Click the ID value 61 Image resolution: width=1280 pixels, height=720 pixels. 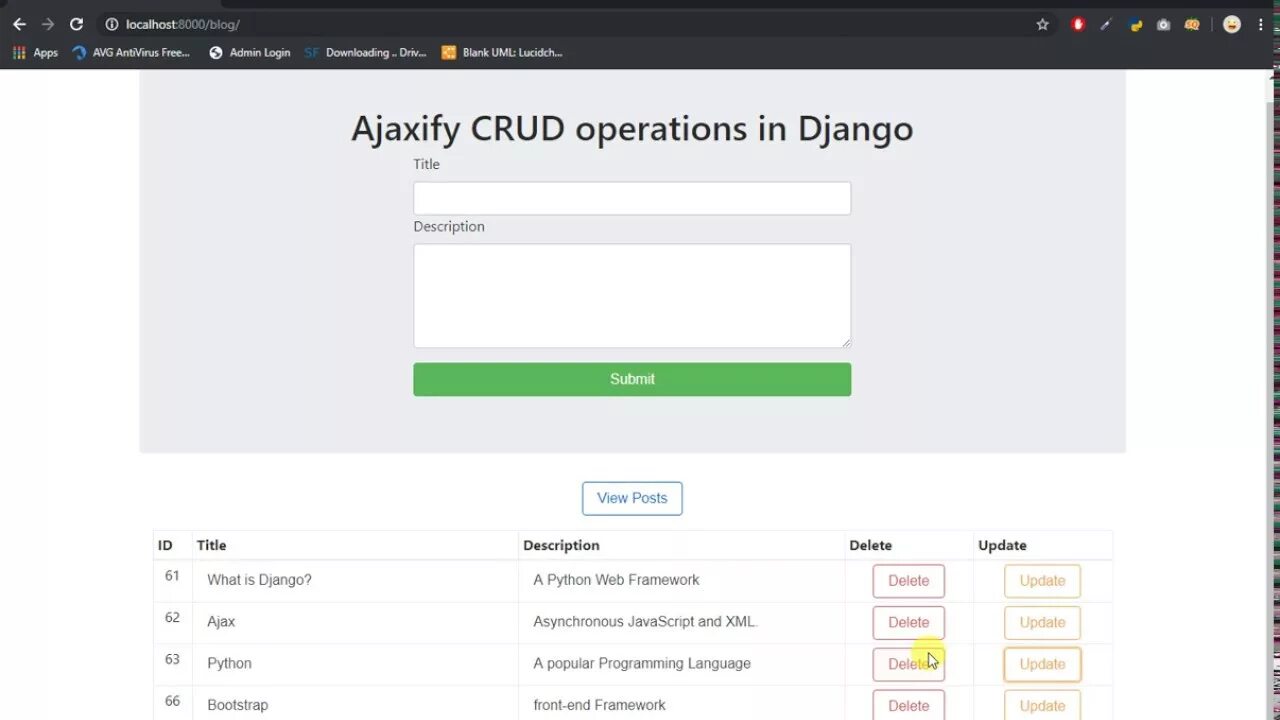coord(172,576)
